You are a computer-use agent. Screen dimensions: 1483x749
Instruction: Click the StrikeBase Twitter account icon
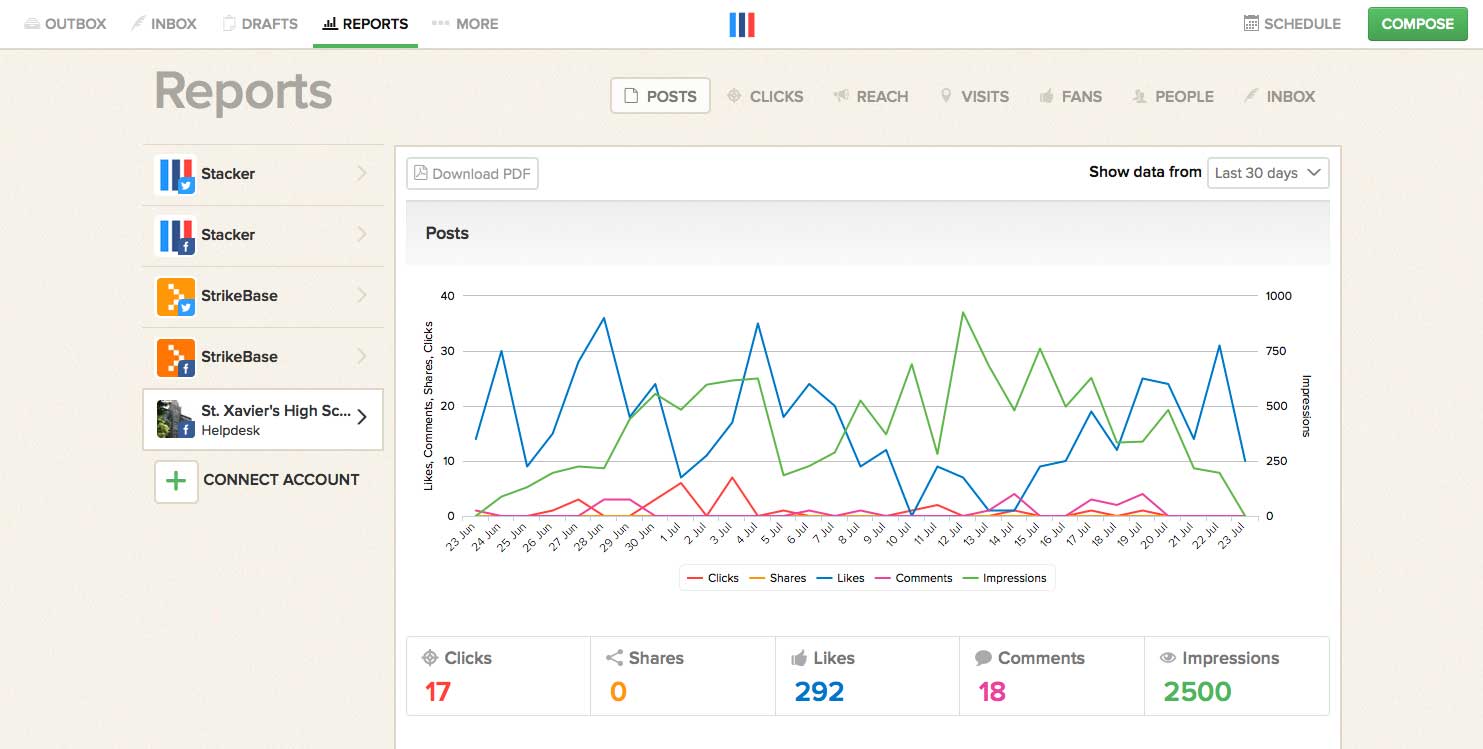(175, 296)
